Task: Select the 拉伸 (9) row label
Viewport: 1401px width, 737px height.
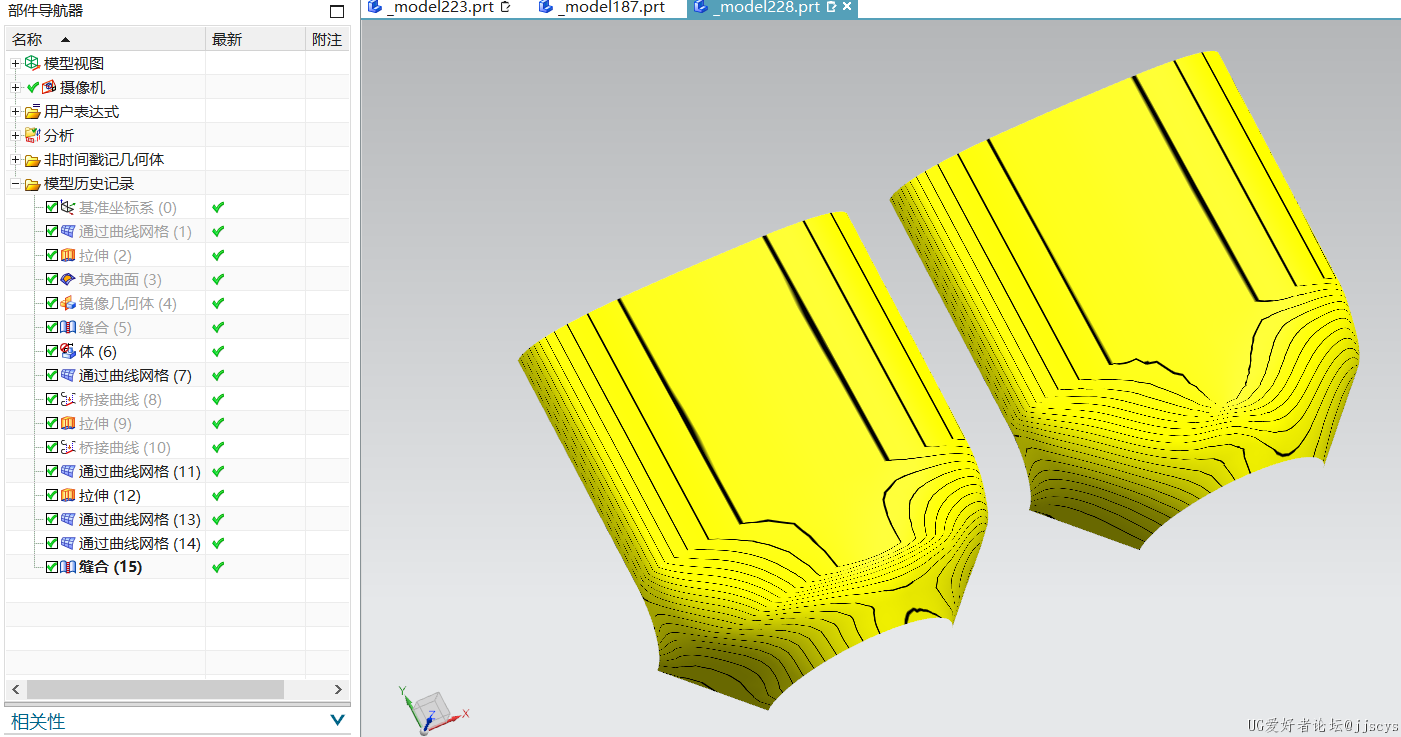Action: coord(105,423)
